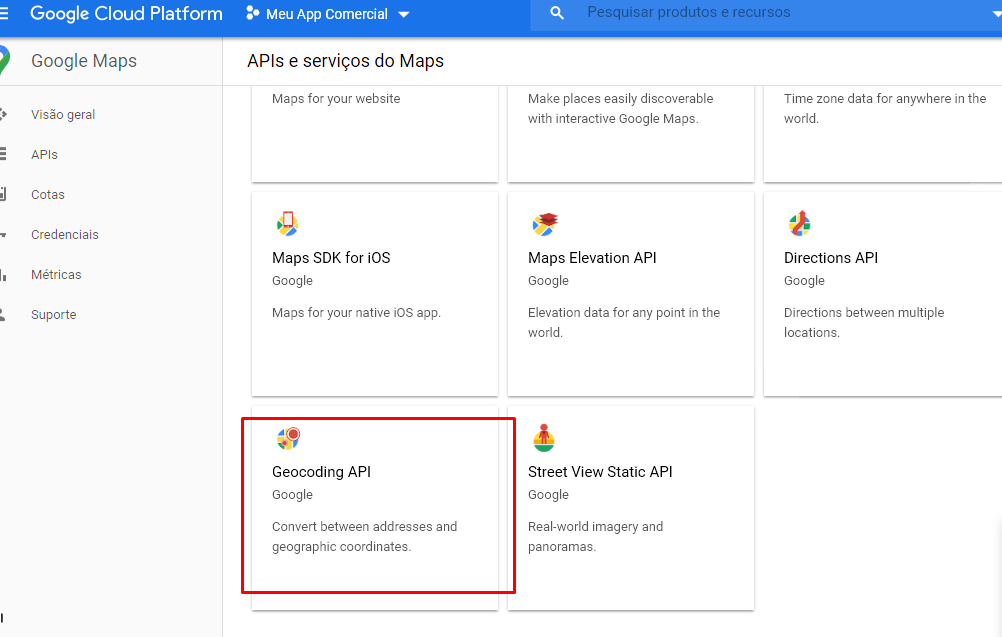
Task: Open Suporte in the sidebar
Action: tap(54, 314)
